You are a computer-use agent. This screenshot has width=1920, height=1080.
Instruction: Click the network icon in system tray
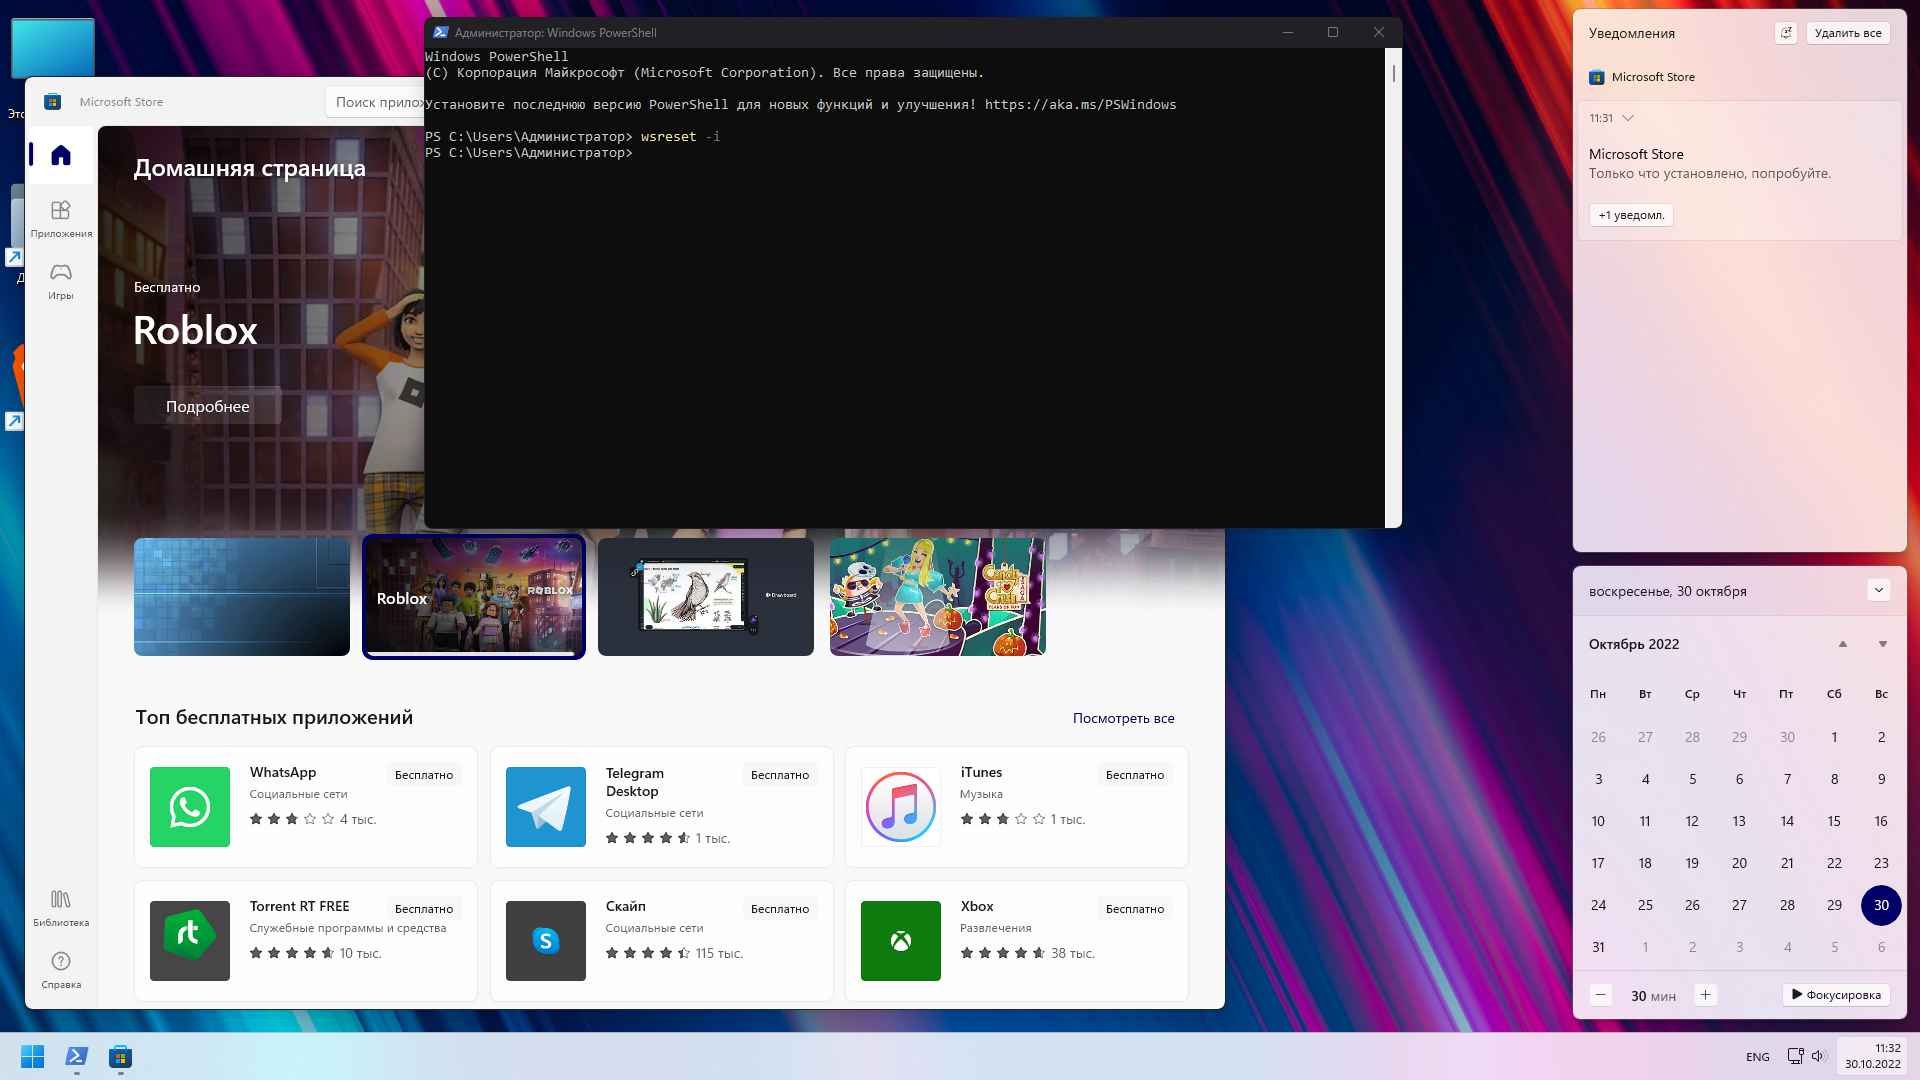coord(1795,1056)
